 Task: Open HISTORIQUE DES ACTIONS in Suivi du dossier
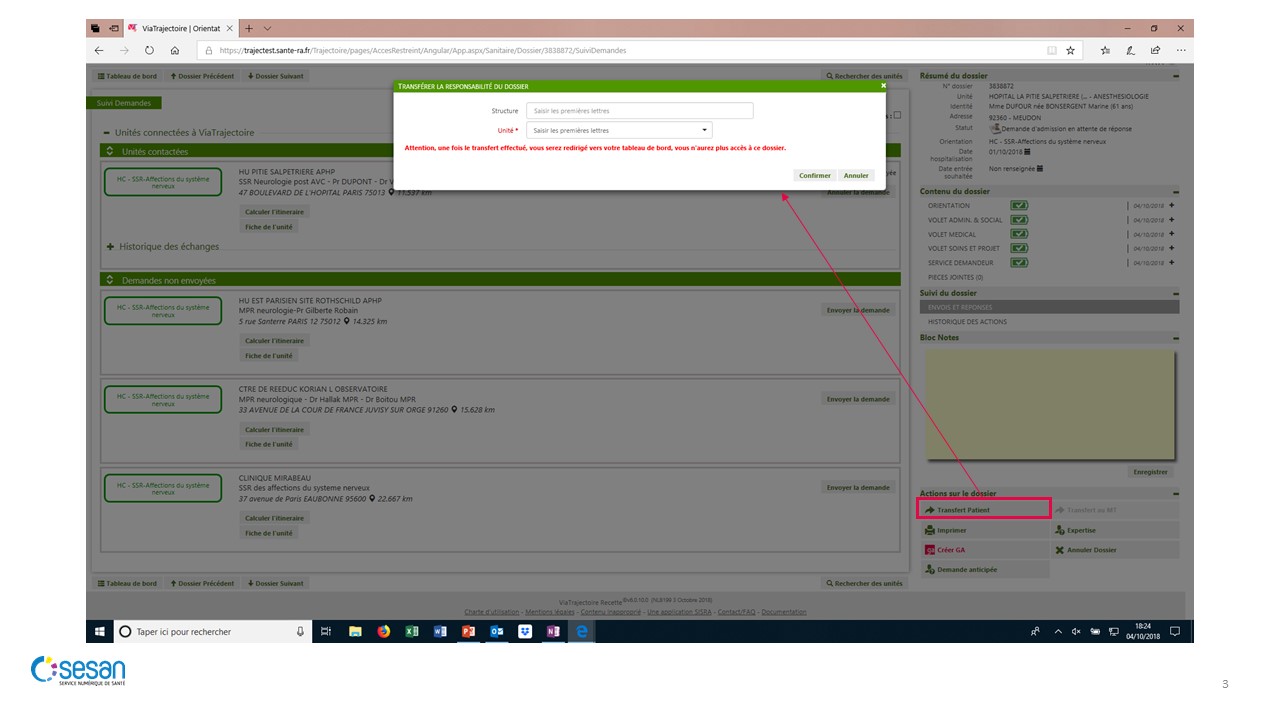pos(967,322)
